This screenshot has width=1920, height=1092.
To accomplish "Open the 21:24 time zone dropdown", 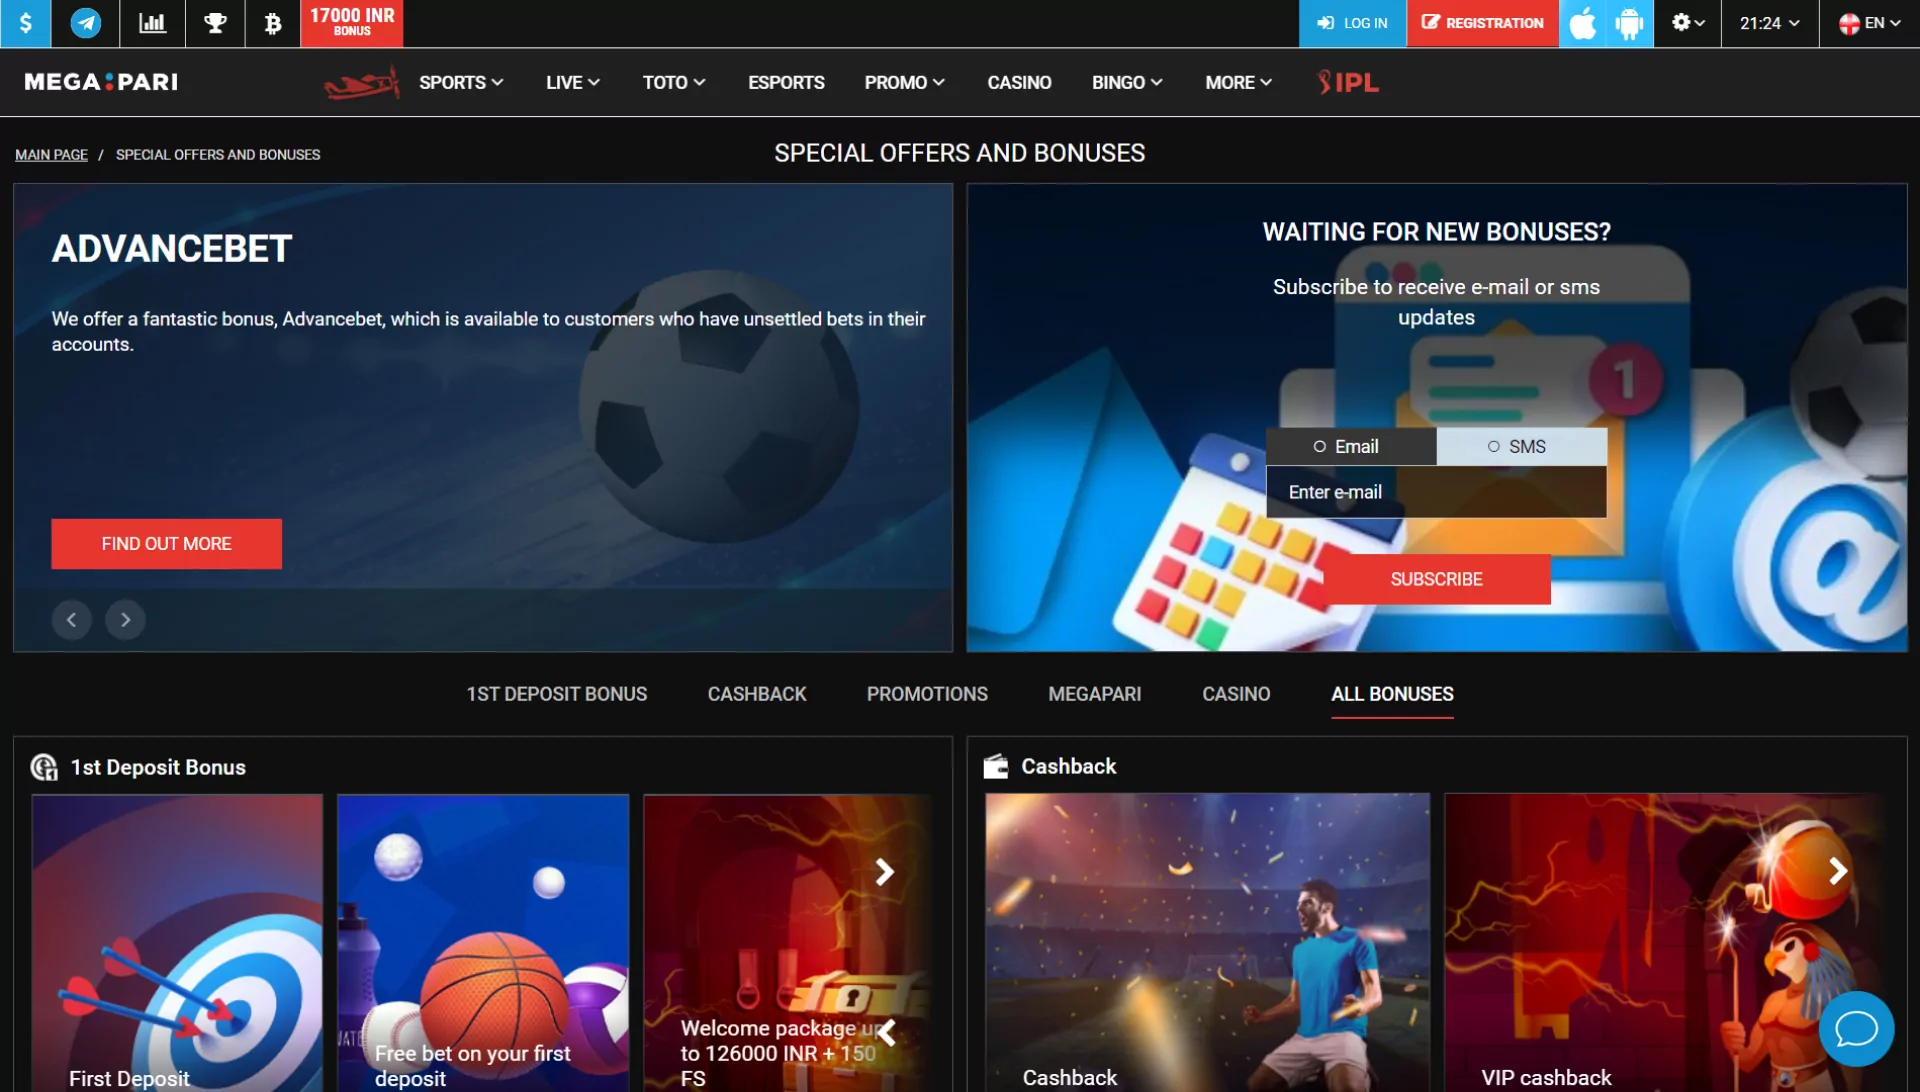I will (x=1769, y=23).
